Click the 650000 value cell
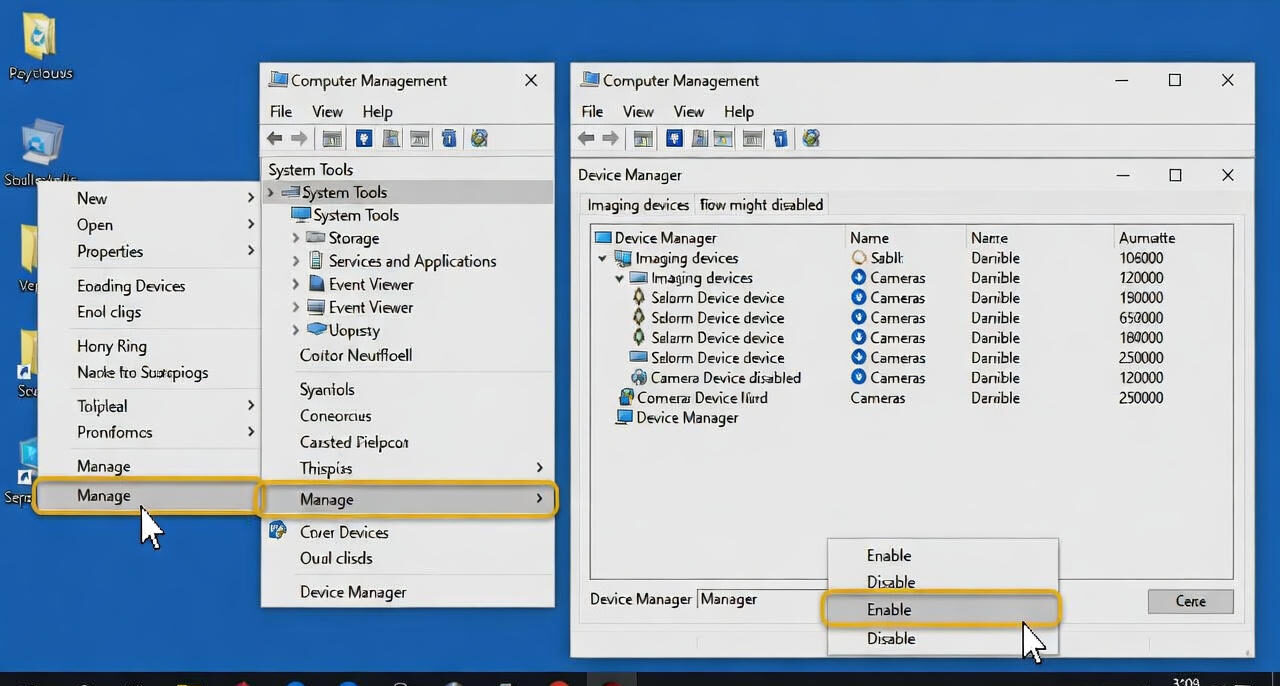This screenshot has width=1280, height=686. click(x=1141, y=318)
